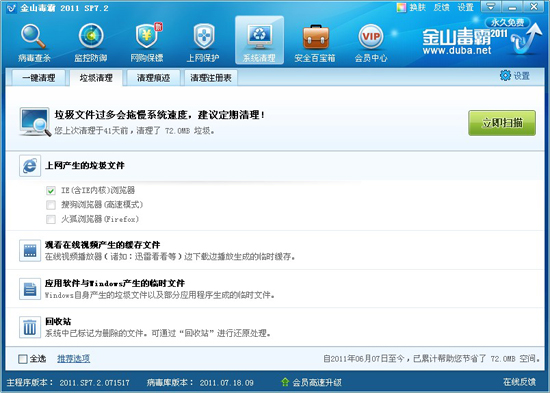550x393 pixels.
Task: Toggle the 搜狗浏览器(高速模式) checkbox
Action: (x=51, y=205)
